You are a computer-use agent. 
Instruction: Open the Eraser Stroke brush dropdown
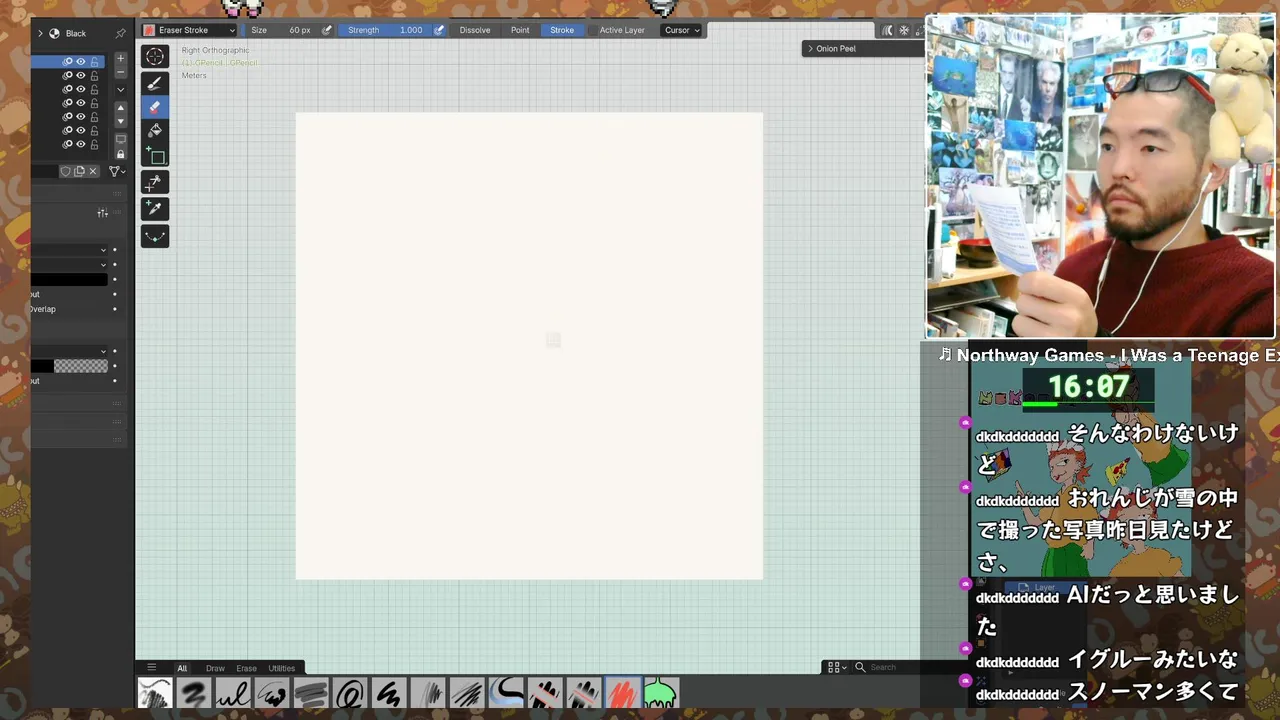point(189,30)
